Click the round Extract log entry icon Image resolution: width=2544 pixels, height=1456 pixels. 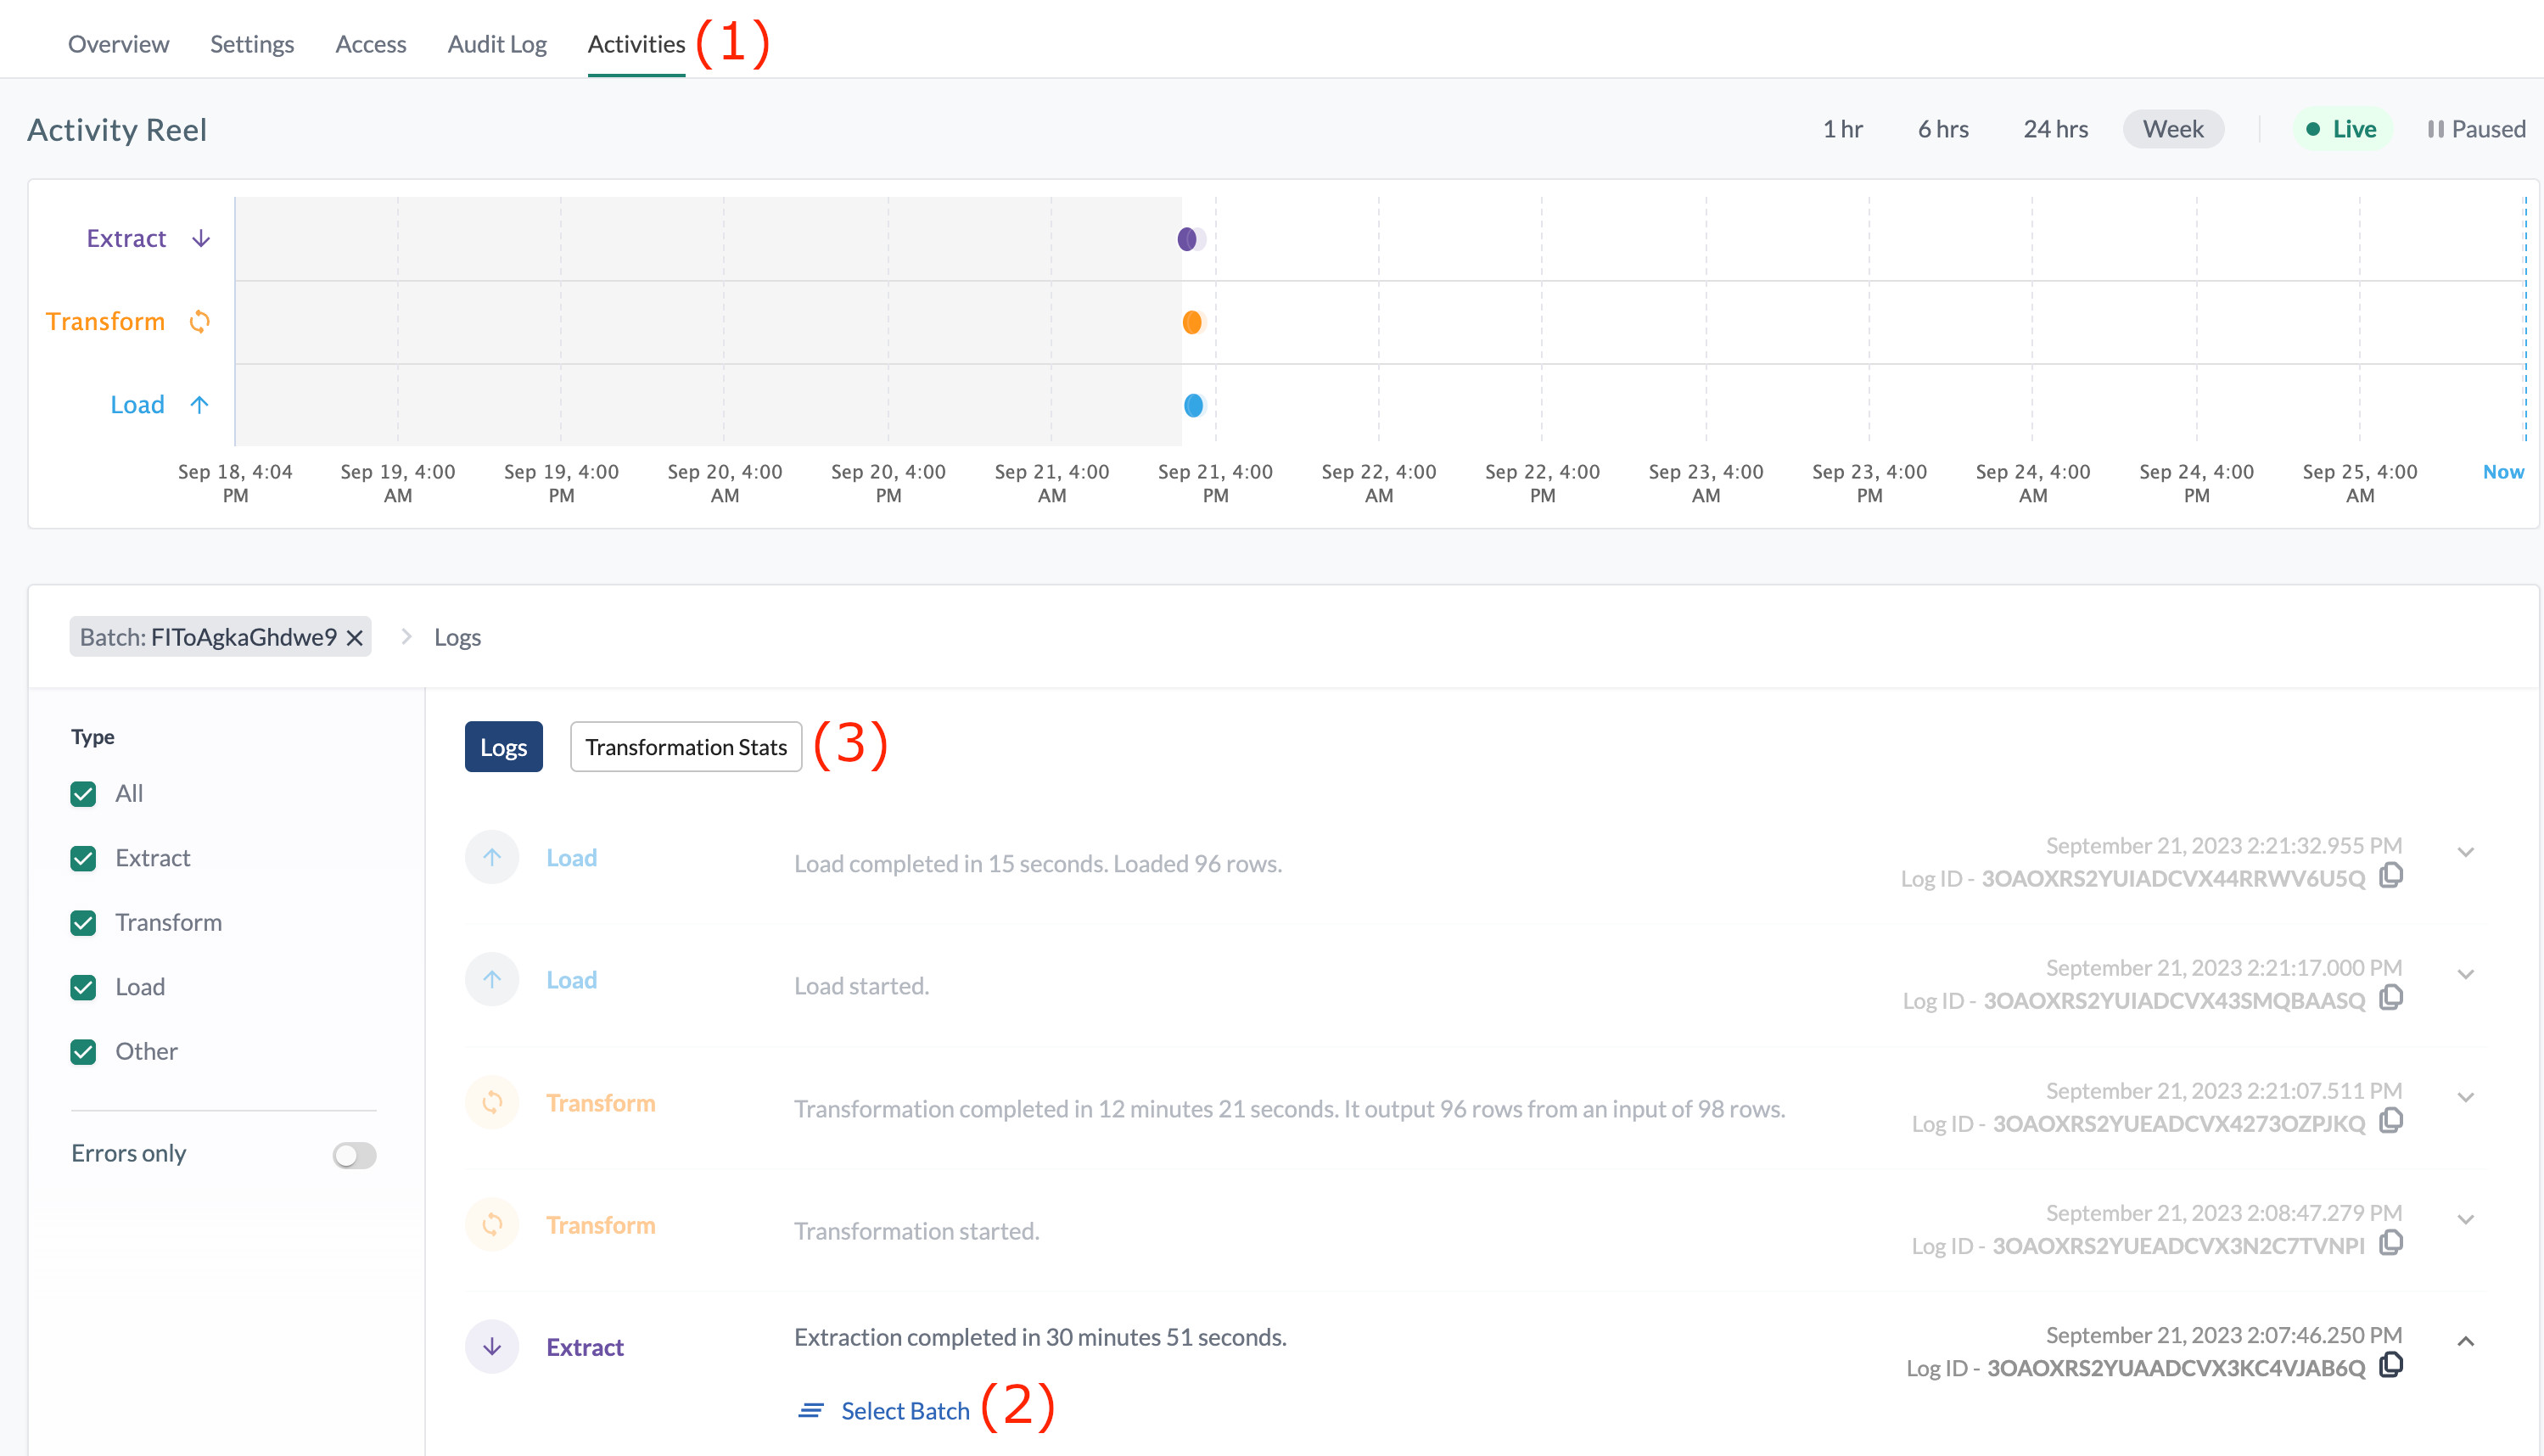pyautogui.click(x=492, y=1346)
